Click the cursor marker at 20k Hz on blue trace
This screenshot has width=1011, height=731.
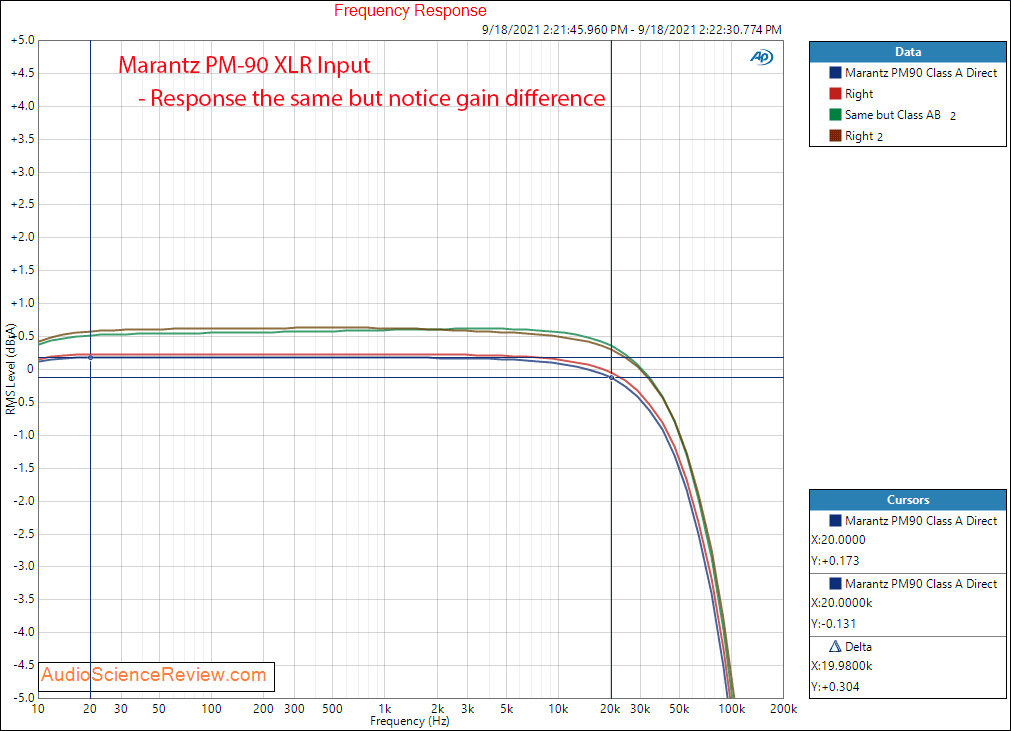click(x=611, y=377)
